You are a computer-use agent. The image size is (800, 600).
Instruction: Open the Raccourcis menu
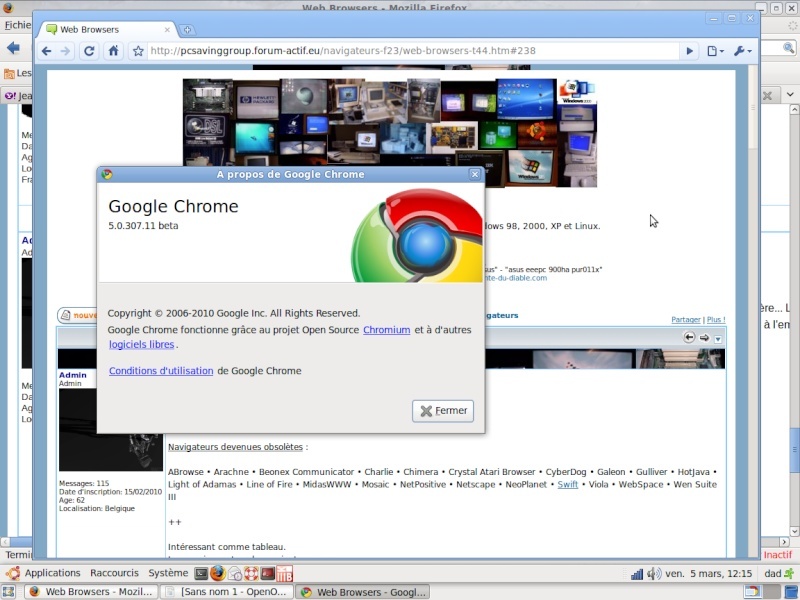114,573
